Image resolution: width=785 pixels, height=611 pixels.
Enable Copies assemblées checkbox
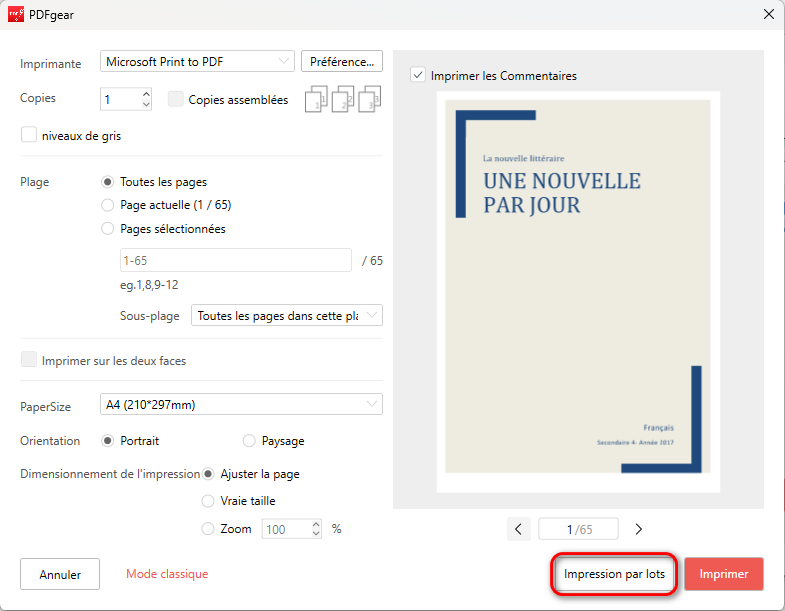176,99
